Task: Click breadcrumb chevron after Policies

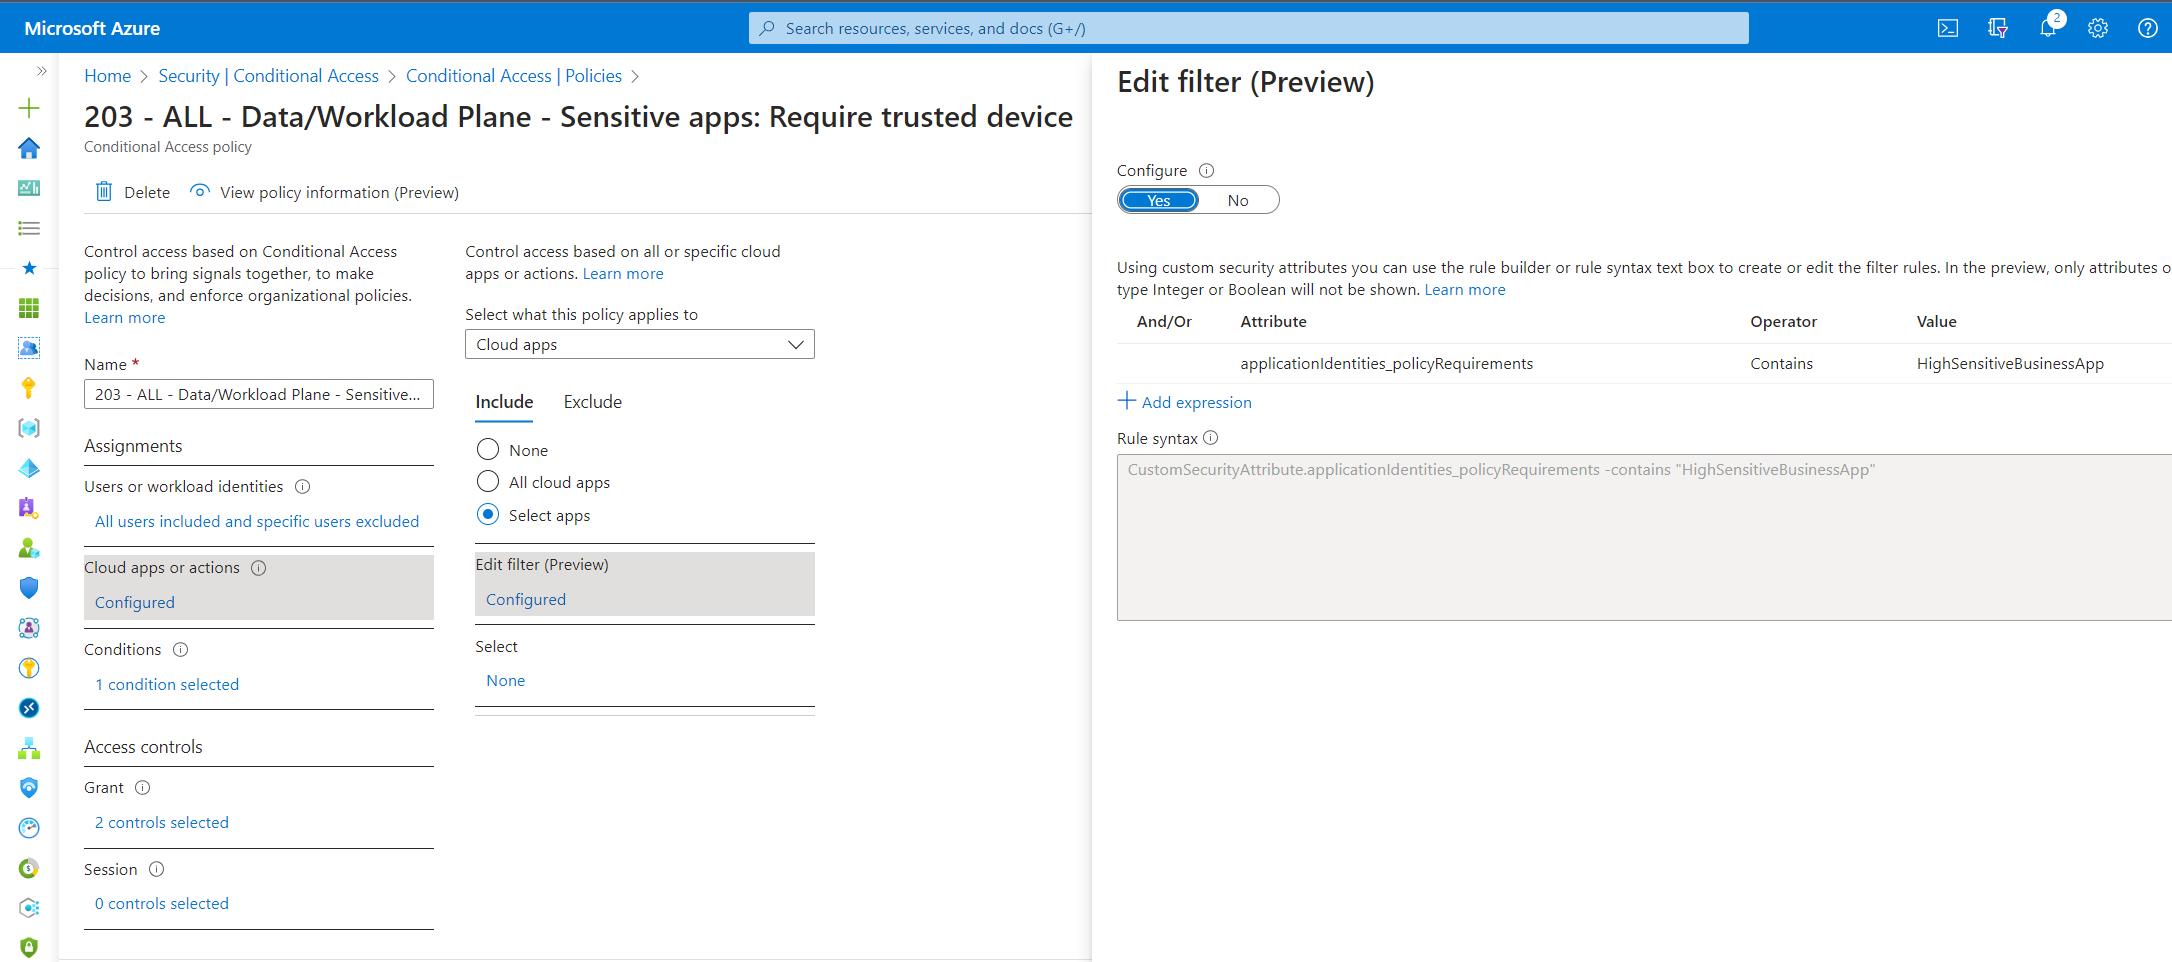Action: pyautogui.click(x=635, y=77)
